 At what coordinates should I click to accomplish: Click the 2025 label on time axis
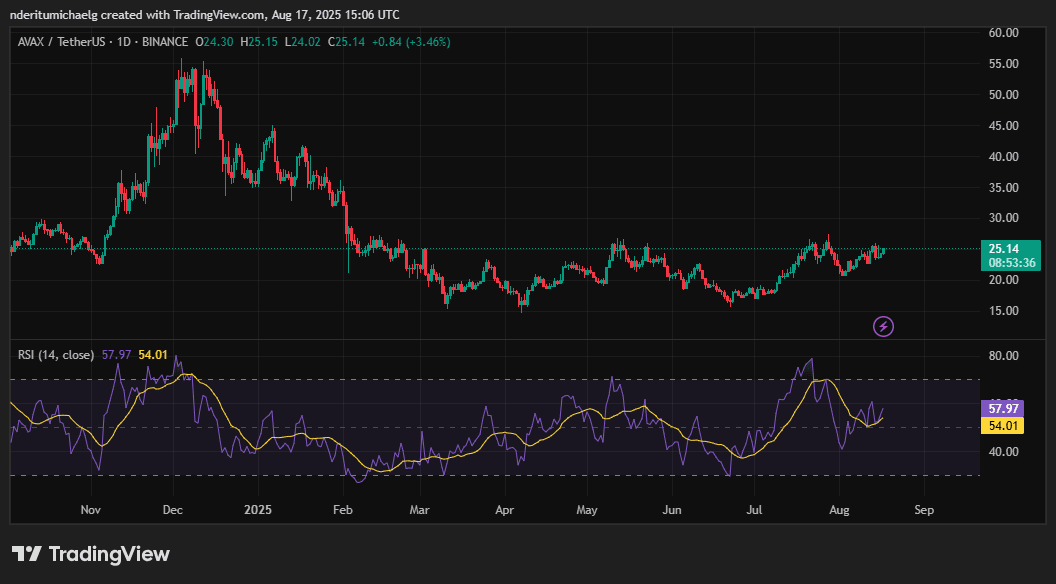(258, 510)
